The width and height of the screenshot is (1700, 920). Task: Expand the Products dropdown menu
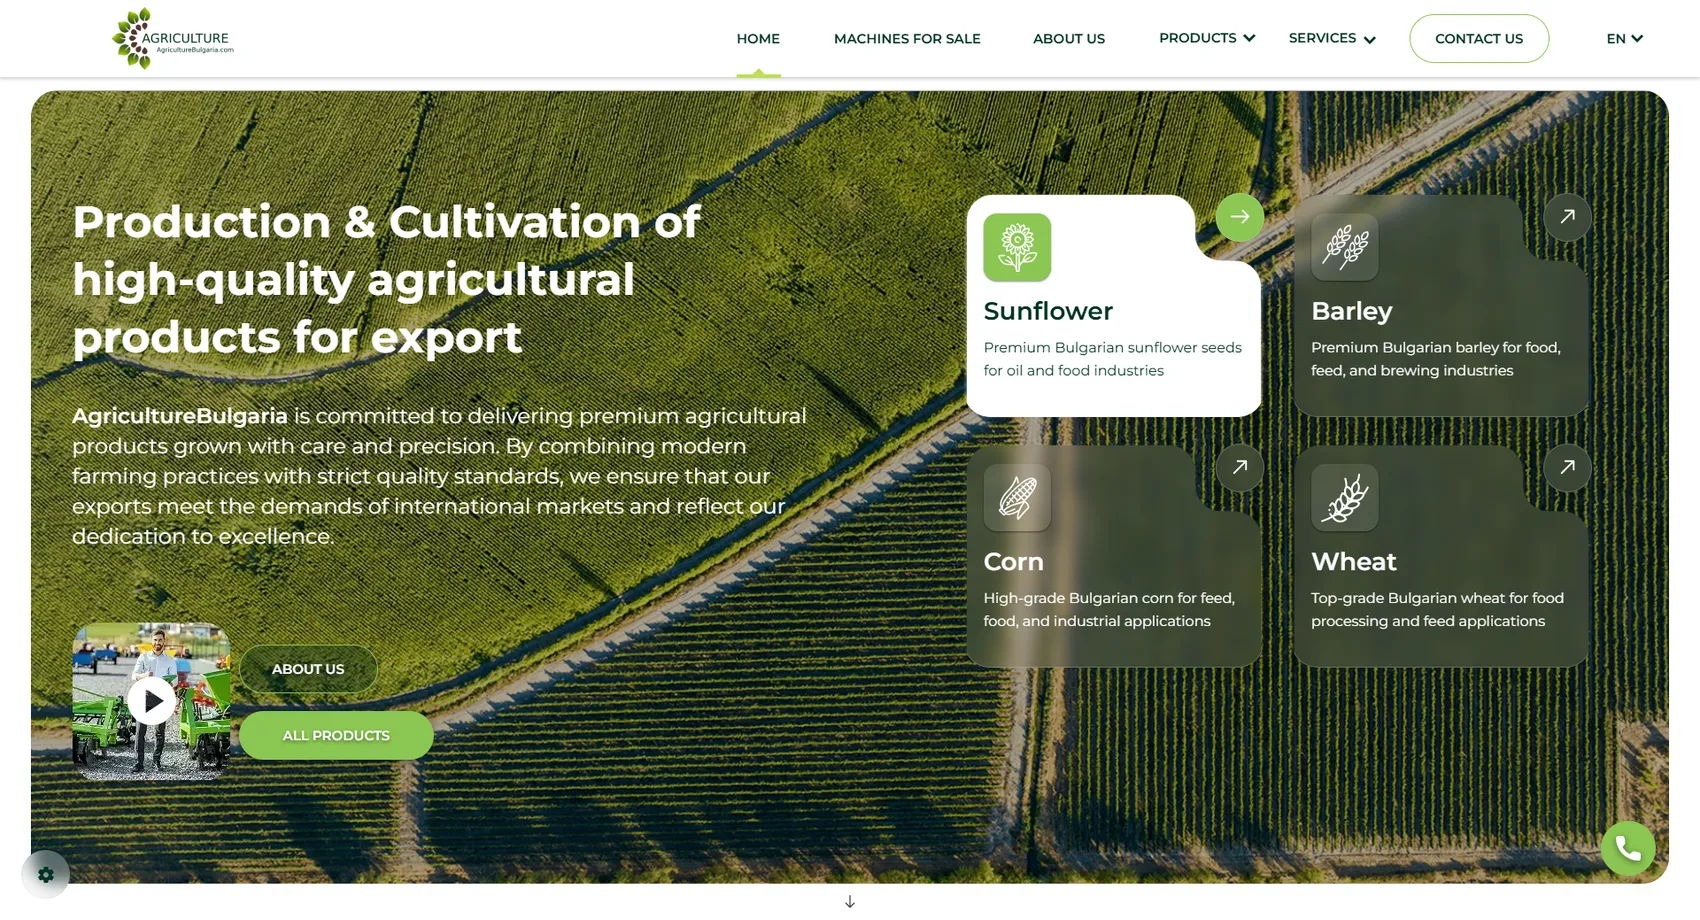(1207, 38)
